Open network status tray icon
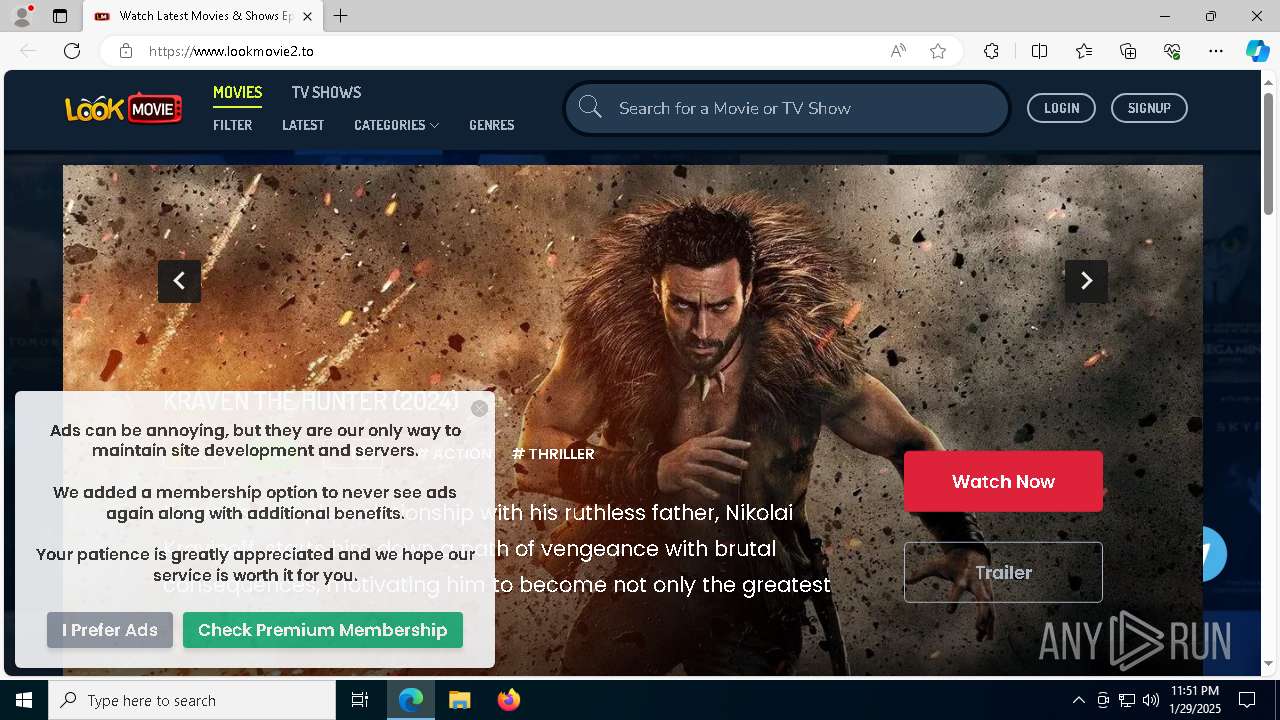Image resolution: width=1280 pixels, height=720 pixels. [1127, 700]
